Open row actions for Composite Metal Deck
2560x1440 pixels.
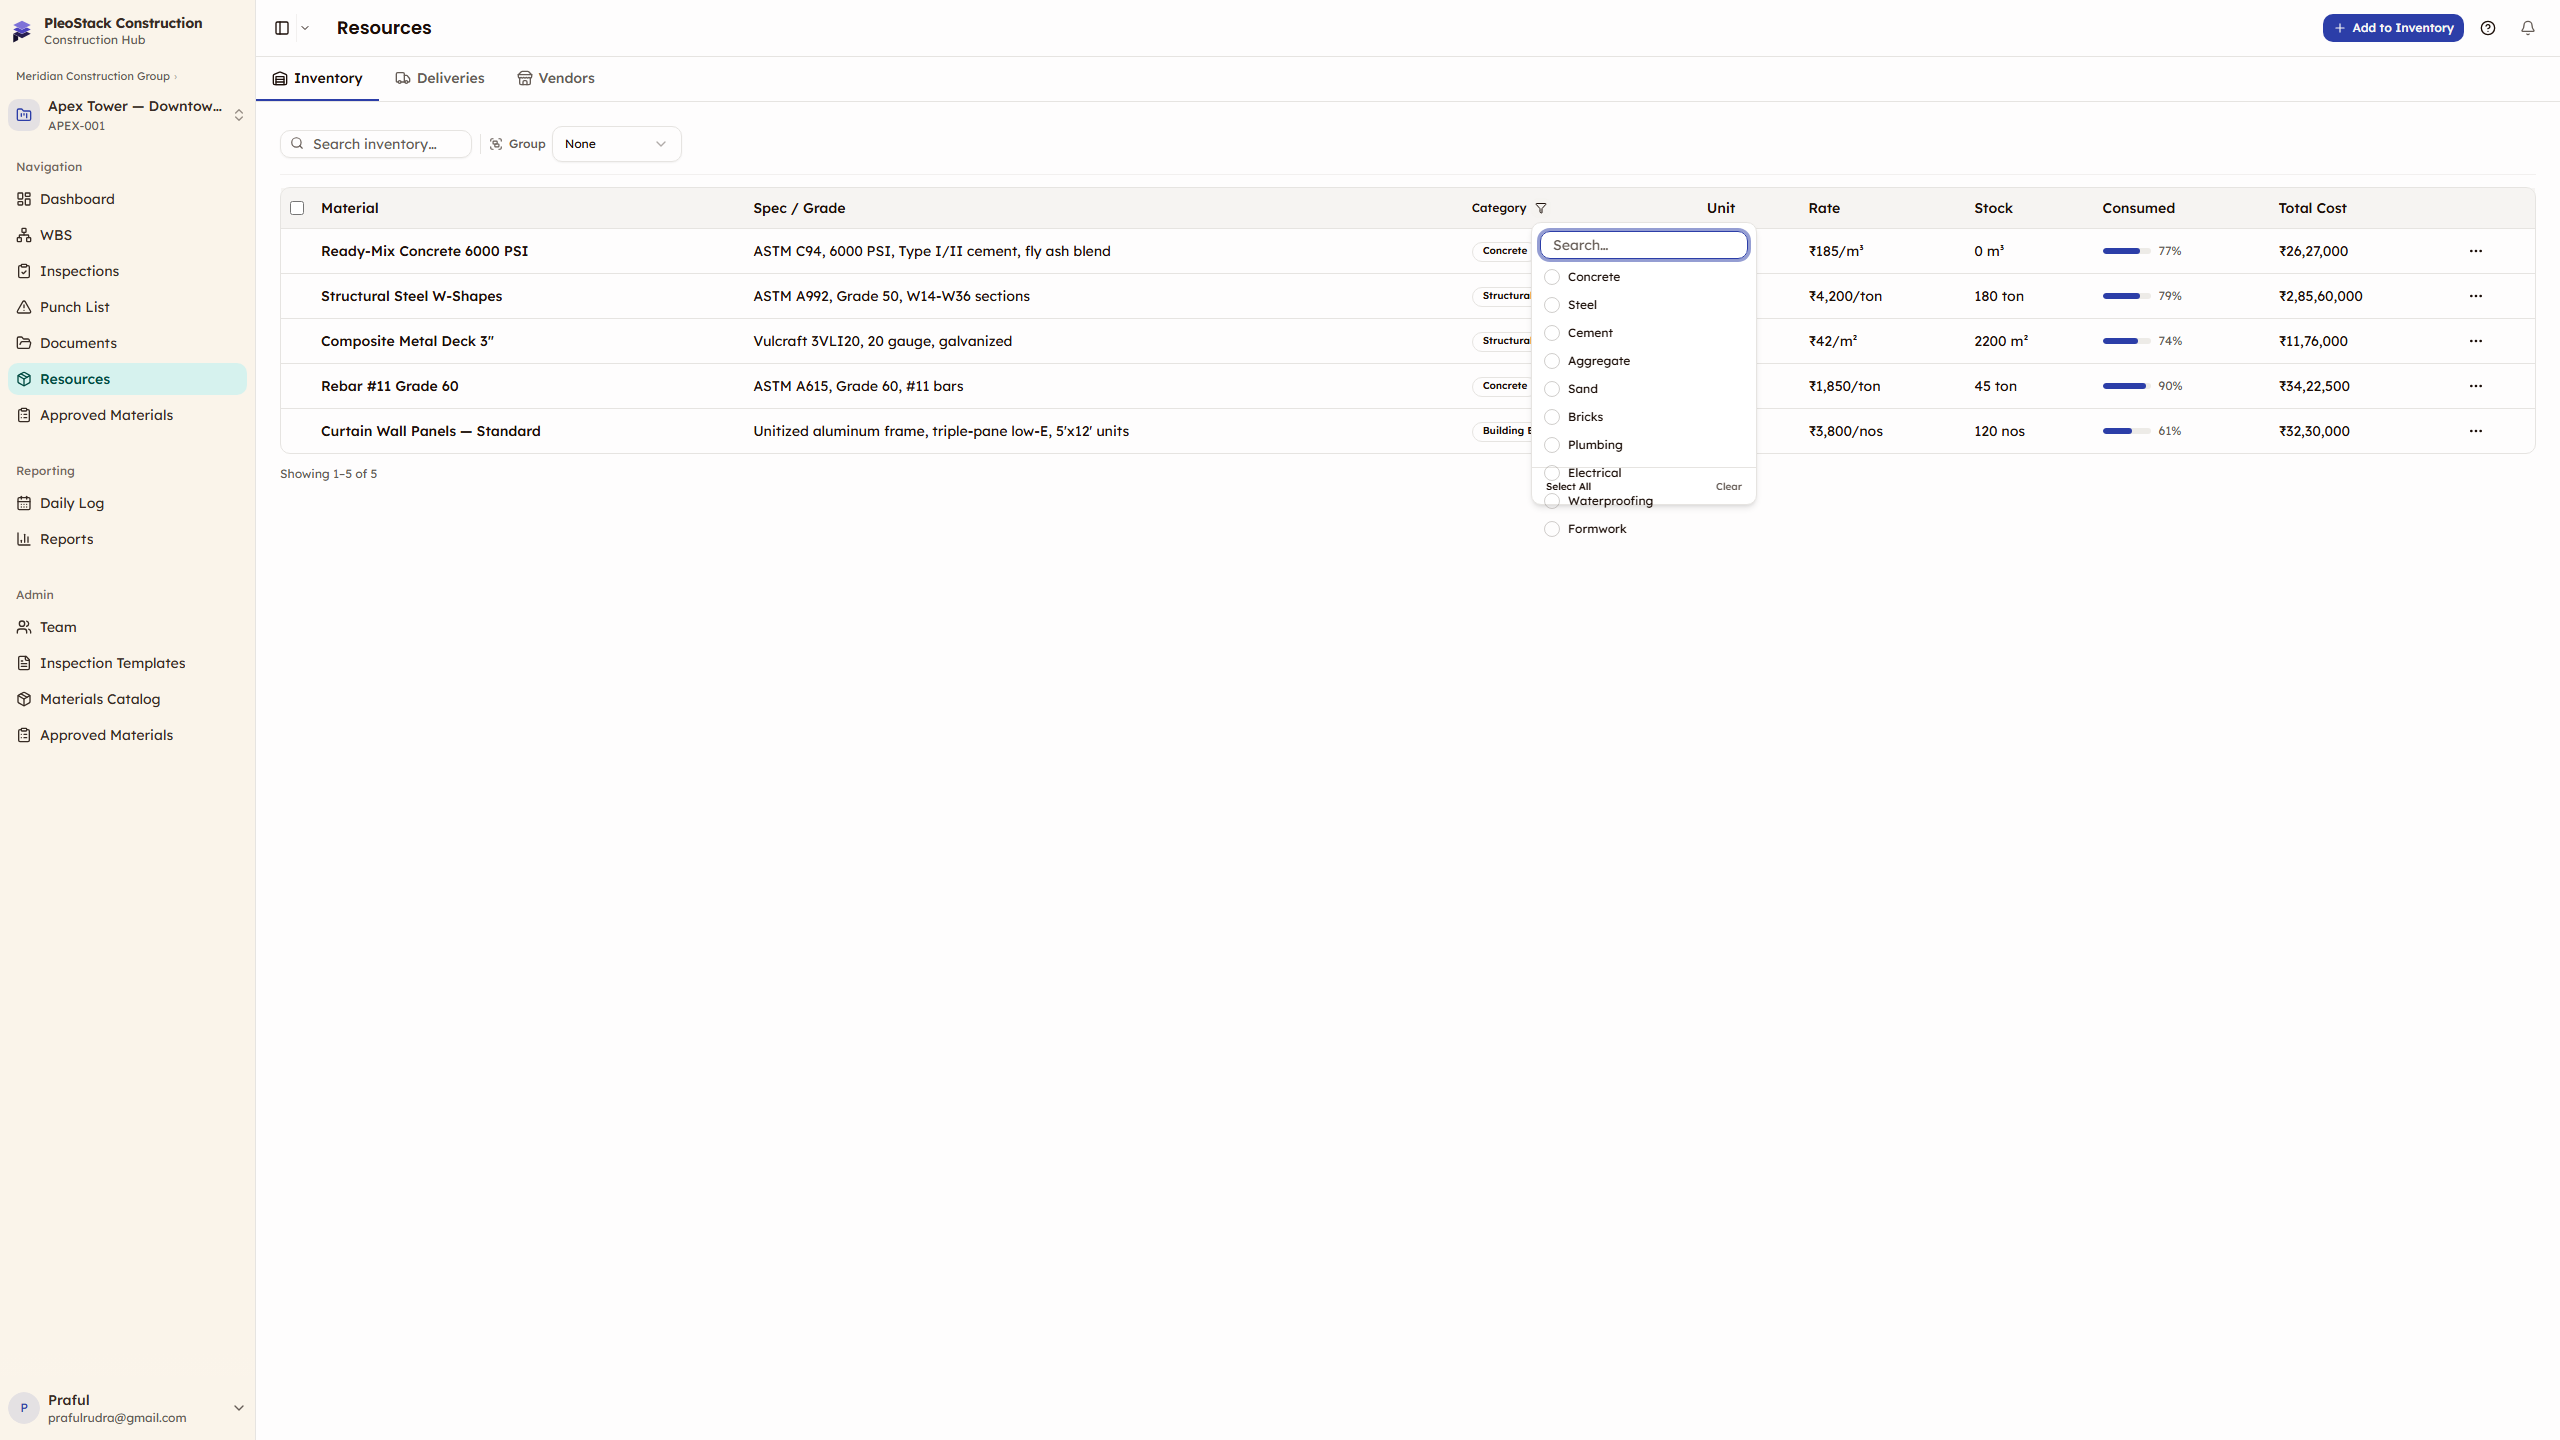2476,341
